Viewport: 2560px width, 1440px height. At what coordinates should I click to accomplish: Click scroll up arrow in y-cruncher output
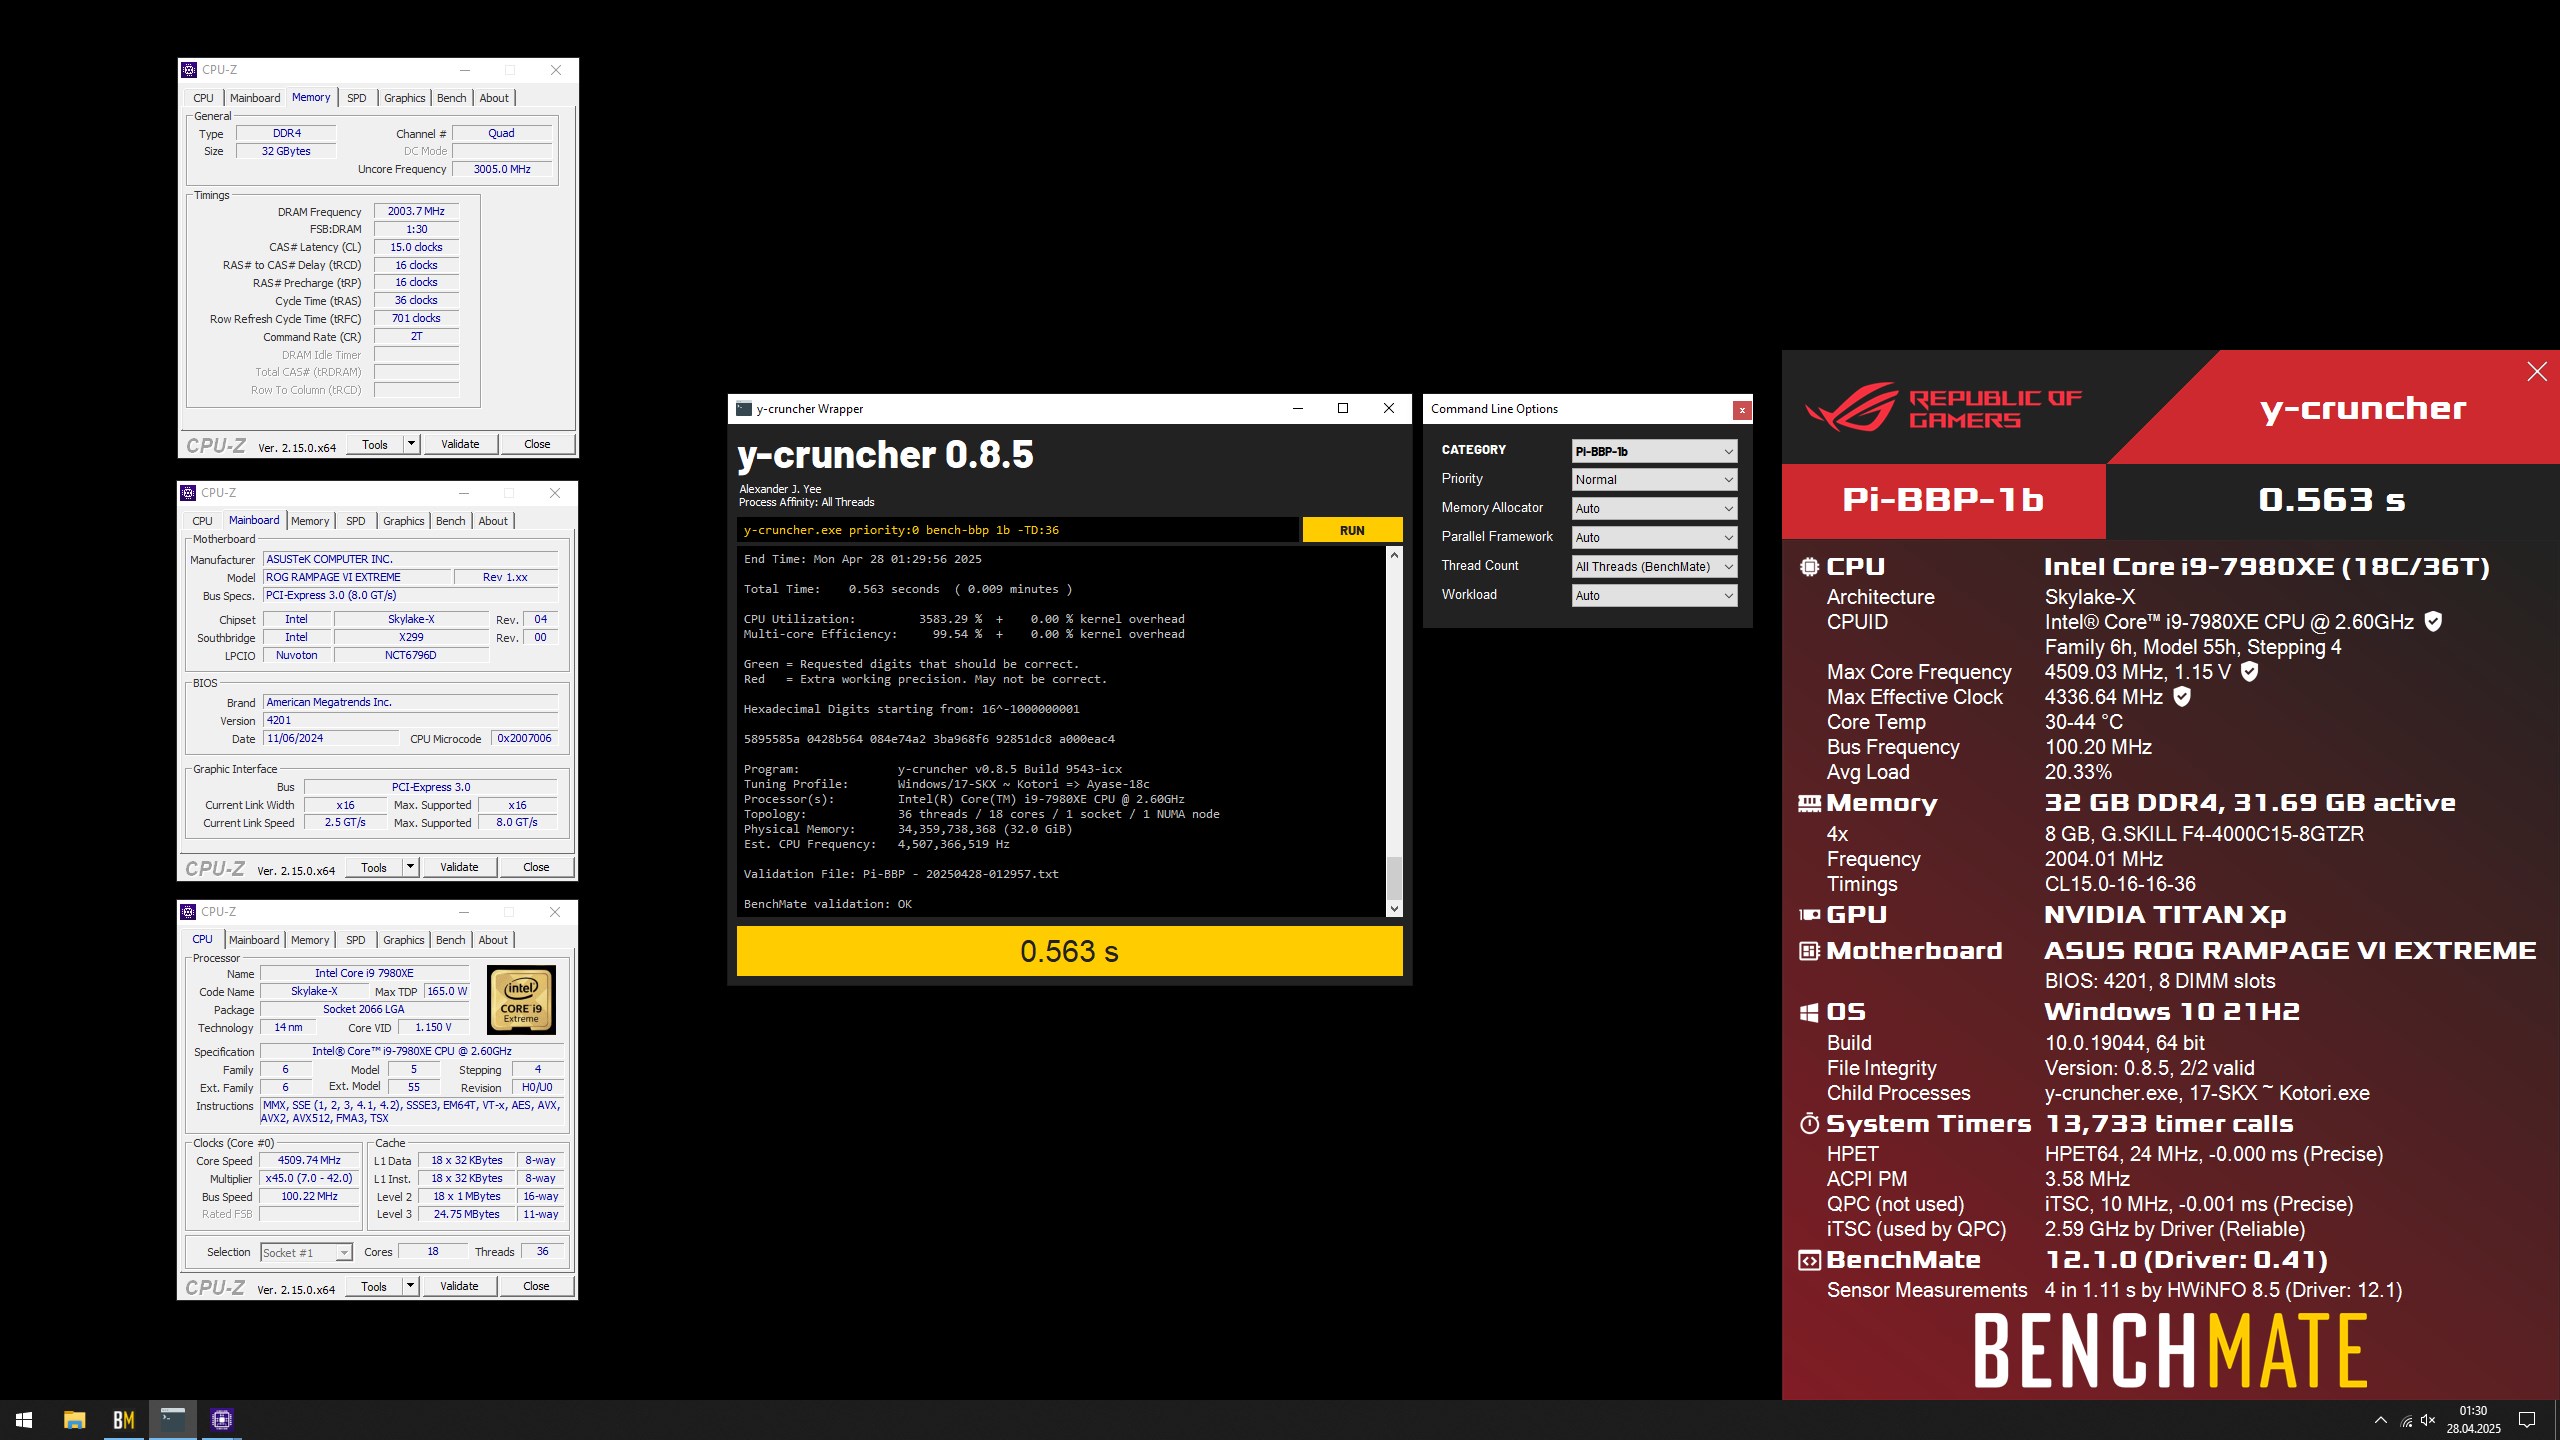pyautogui.click(x=1394, y=555)
